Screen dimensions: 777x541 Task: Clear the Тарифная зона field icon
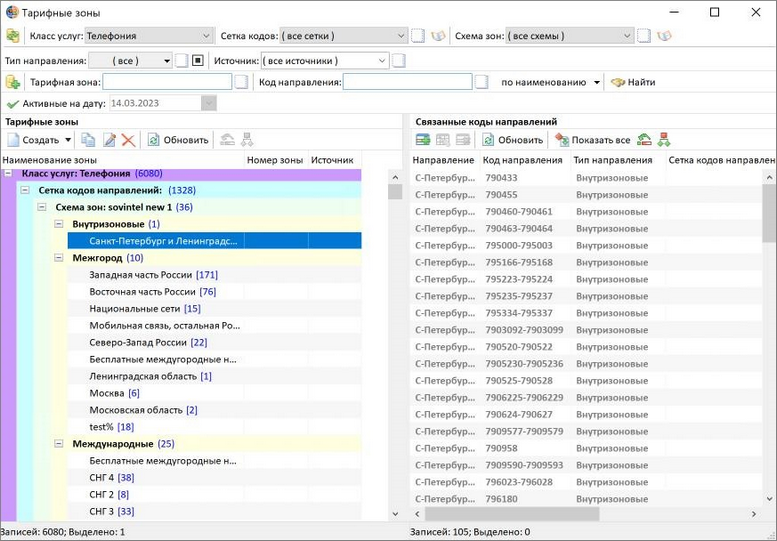point(241,82)
